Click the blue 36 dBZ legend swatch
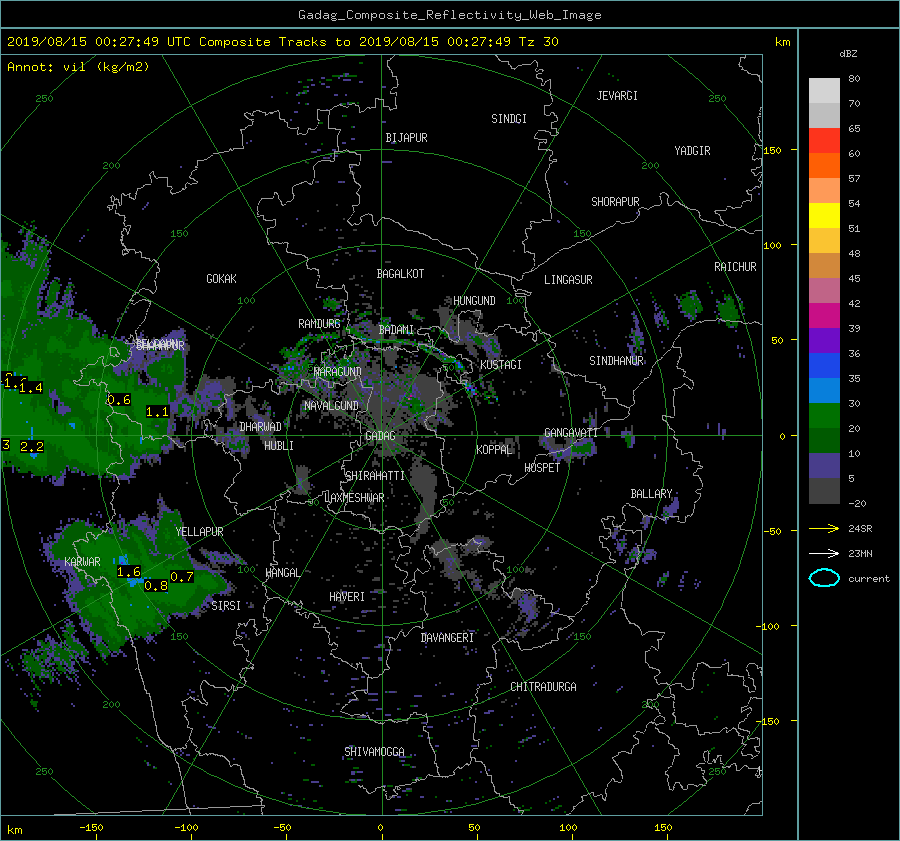900x841 pixels. pos(824,365)
